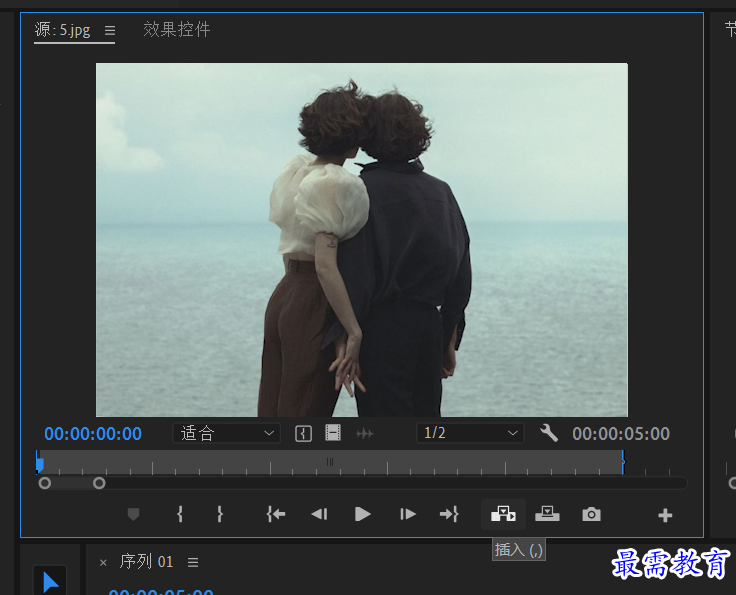736x595 pixels.
Task: Click the blue 00:00:00:00 timecode
Action: [93, 434]
